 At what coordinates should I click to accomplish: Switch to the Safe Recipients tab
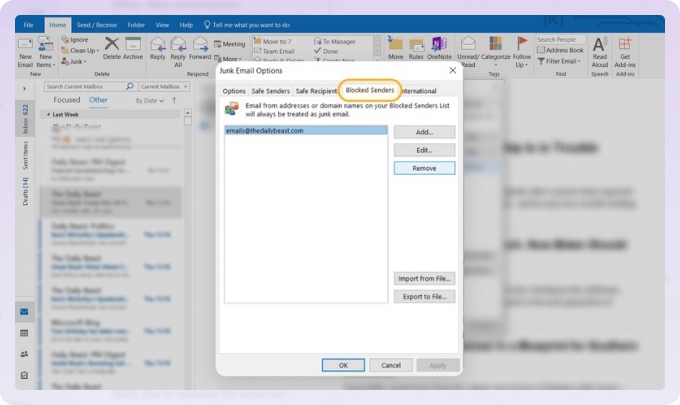pyautogui.click(x=316, y=91)
